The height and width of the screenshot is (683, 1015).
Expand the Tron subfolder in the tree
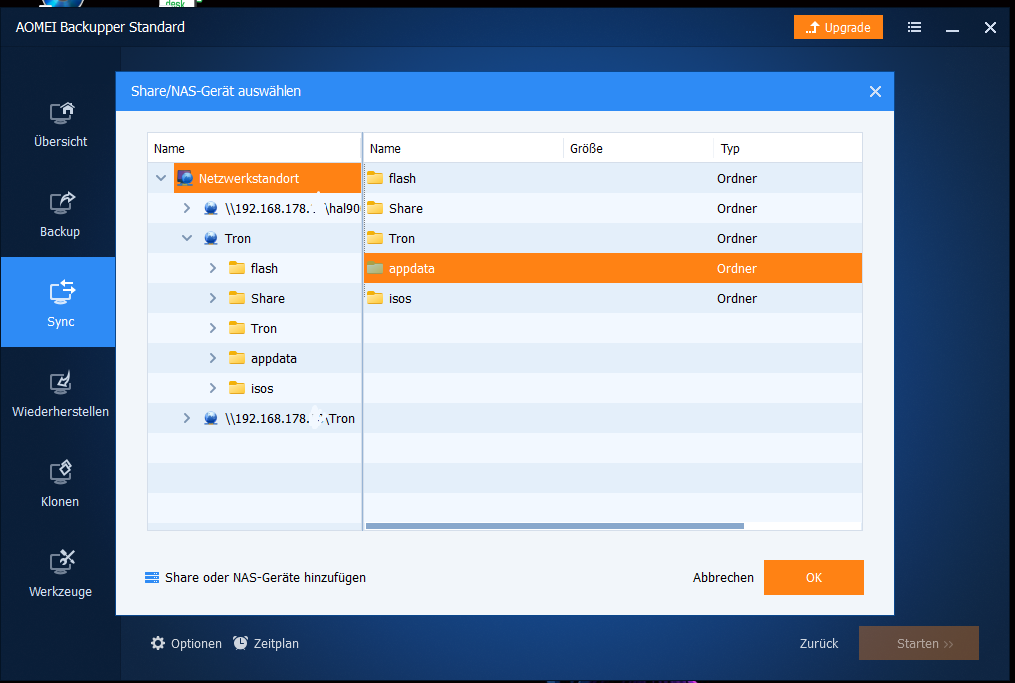(x=213, y=328)
